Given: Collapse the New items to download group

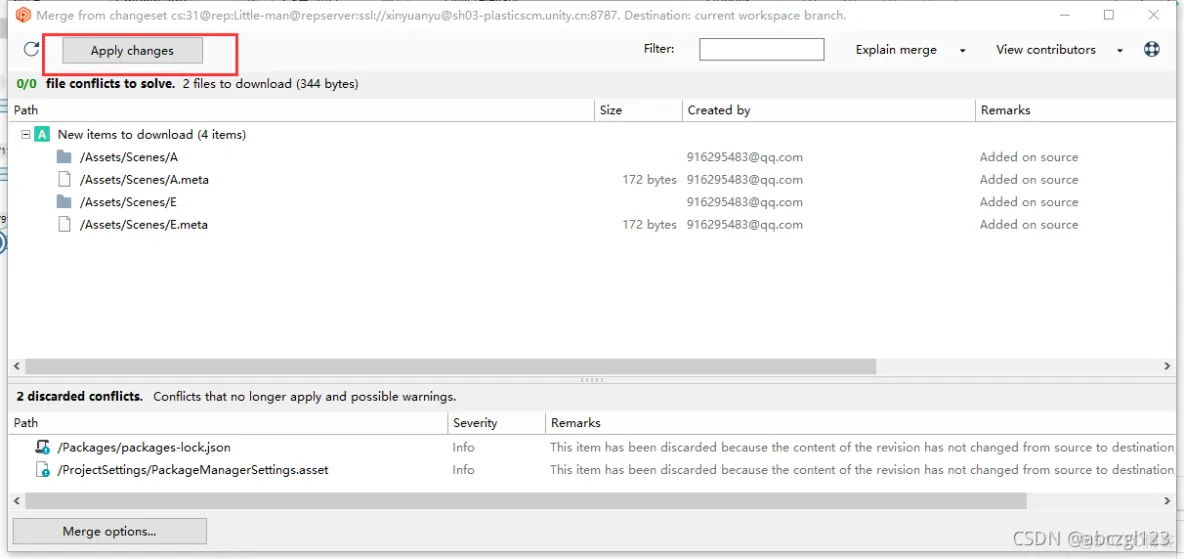Looking at the screenshot, I should [25, 134].
